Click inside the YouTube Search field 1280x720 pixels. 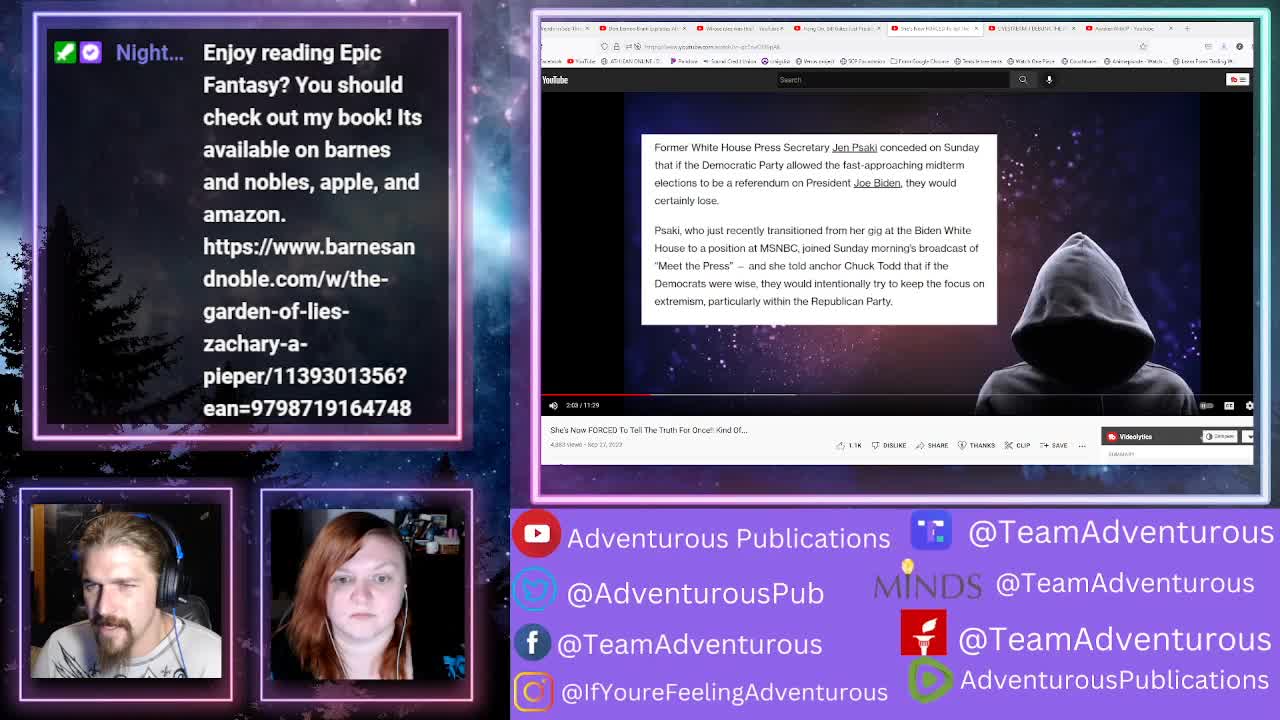click(893, 80)
